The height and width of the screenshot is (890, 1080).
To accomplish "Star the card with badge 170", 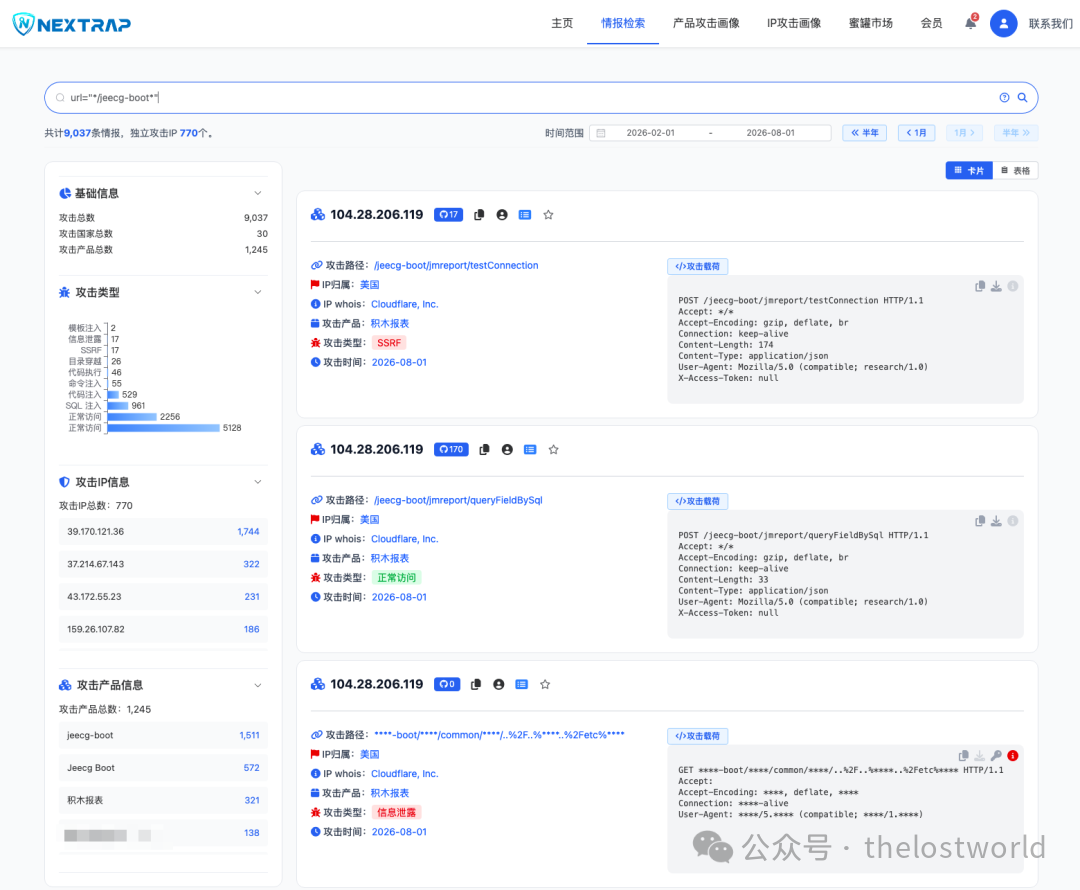I will click(x=554, y=450).
